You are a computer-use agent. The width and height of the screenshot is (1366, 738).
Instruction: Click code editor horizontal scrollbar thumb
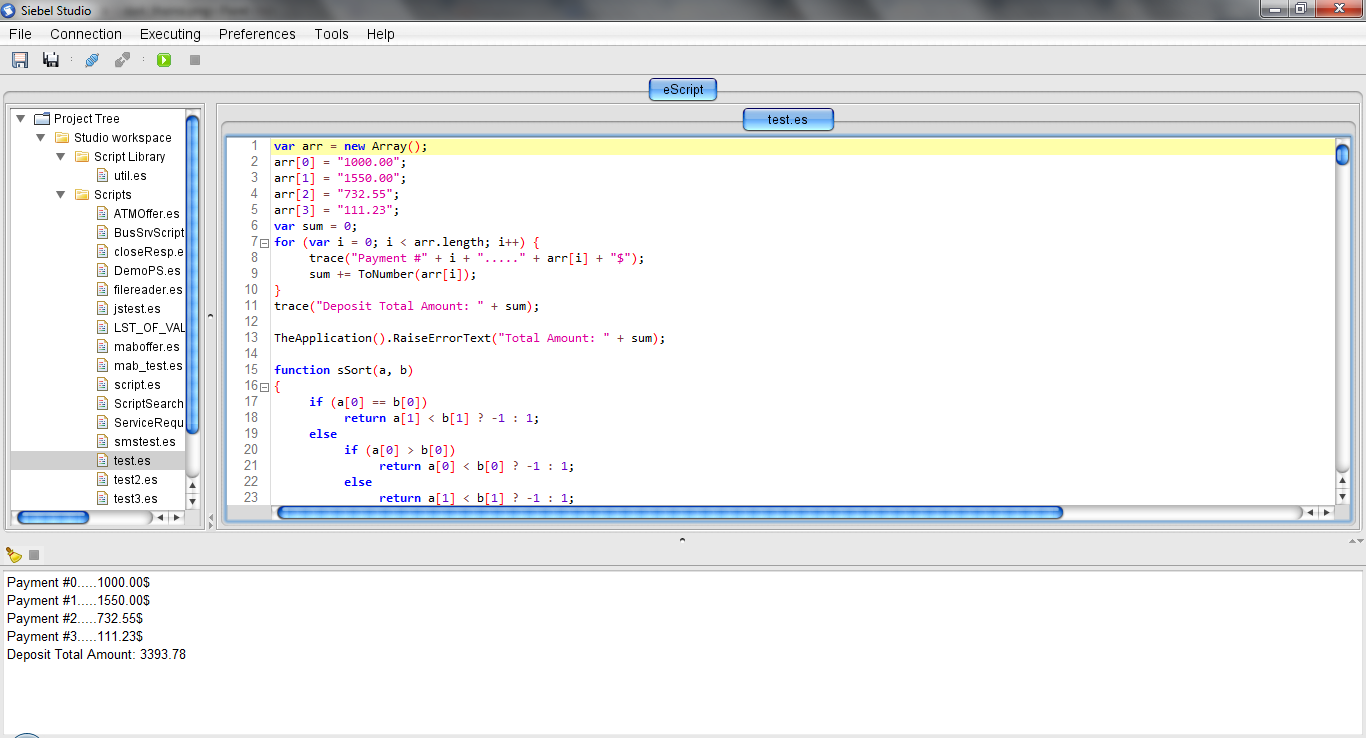pyautogui.click(x=669, y=512)
